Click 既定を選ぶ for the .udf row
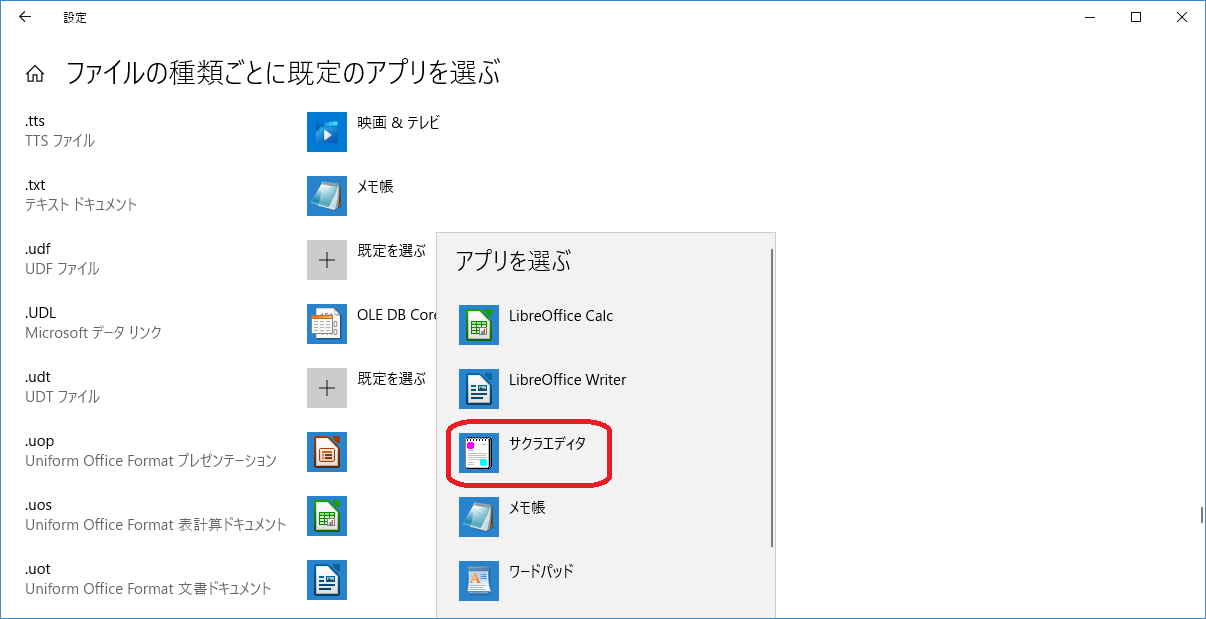This screenshot has height=619, width=1206. pos(392,251)
